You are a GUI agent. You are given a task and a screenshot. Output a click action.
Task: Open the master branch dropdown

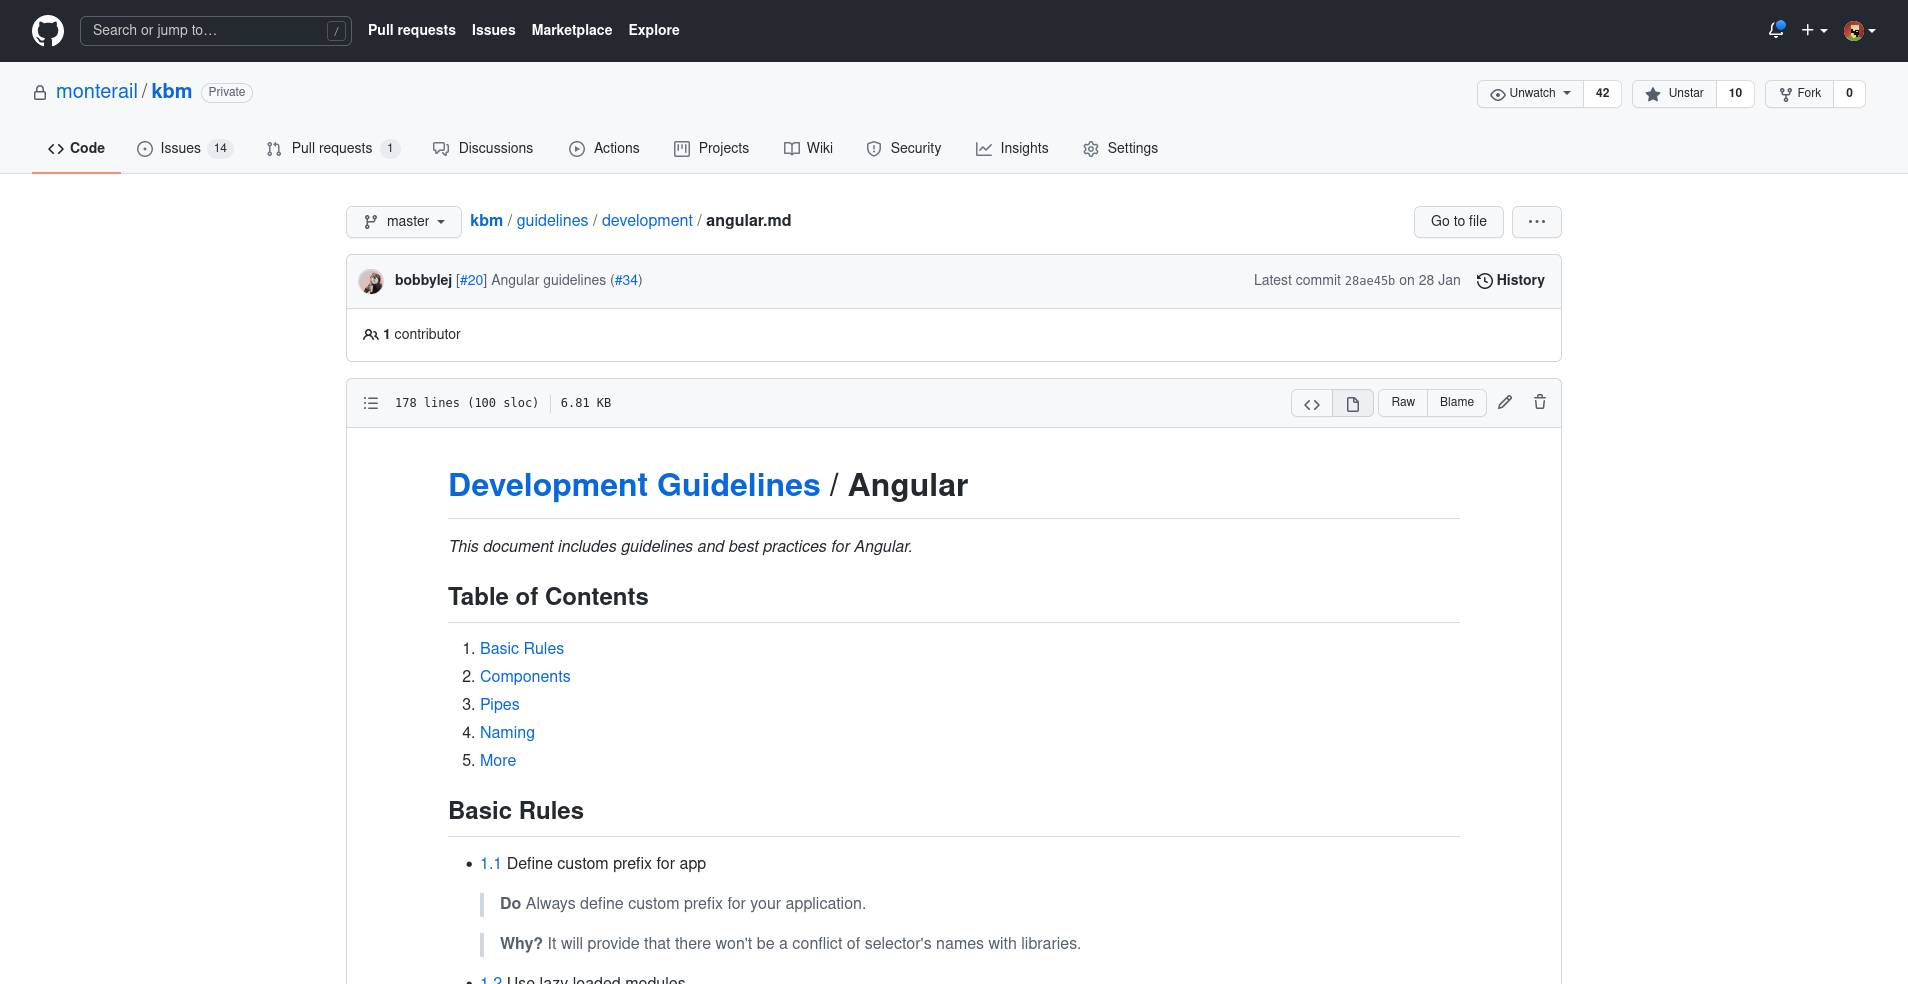(x=403, y=221)
